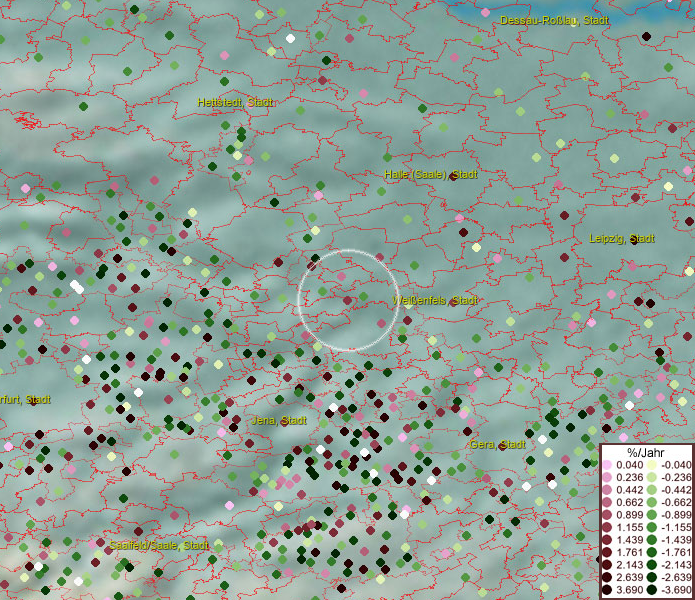Click the -0.442 legend color dot

(652, 490)
